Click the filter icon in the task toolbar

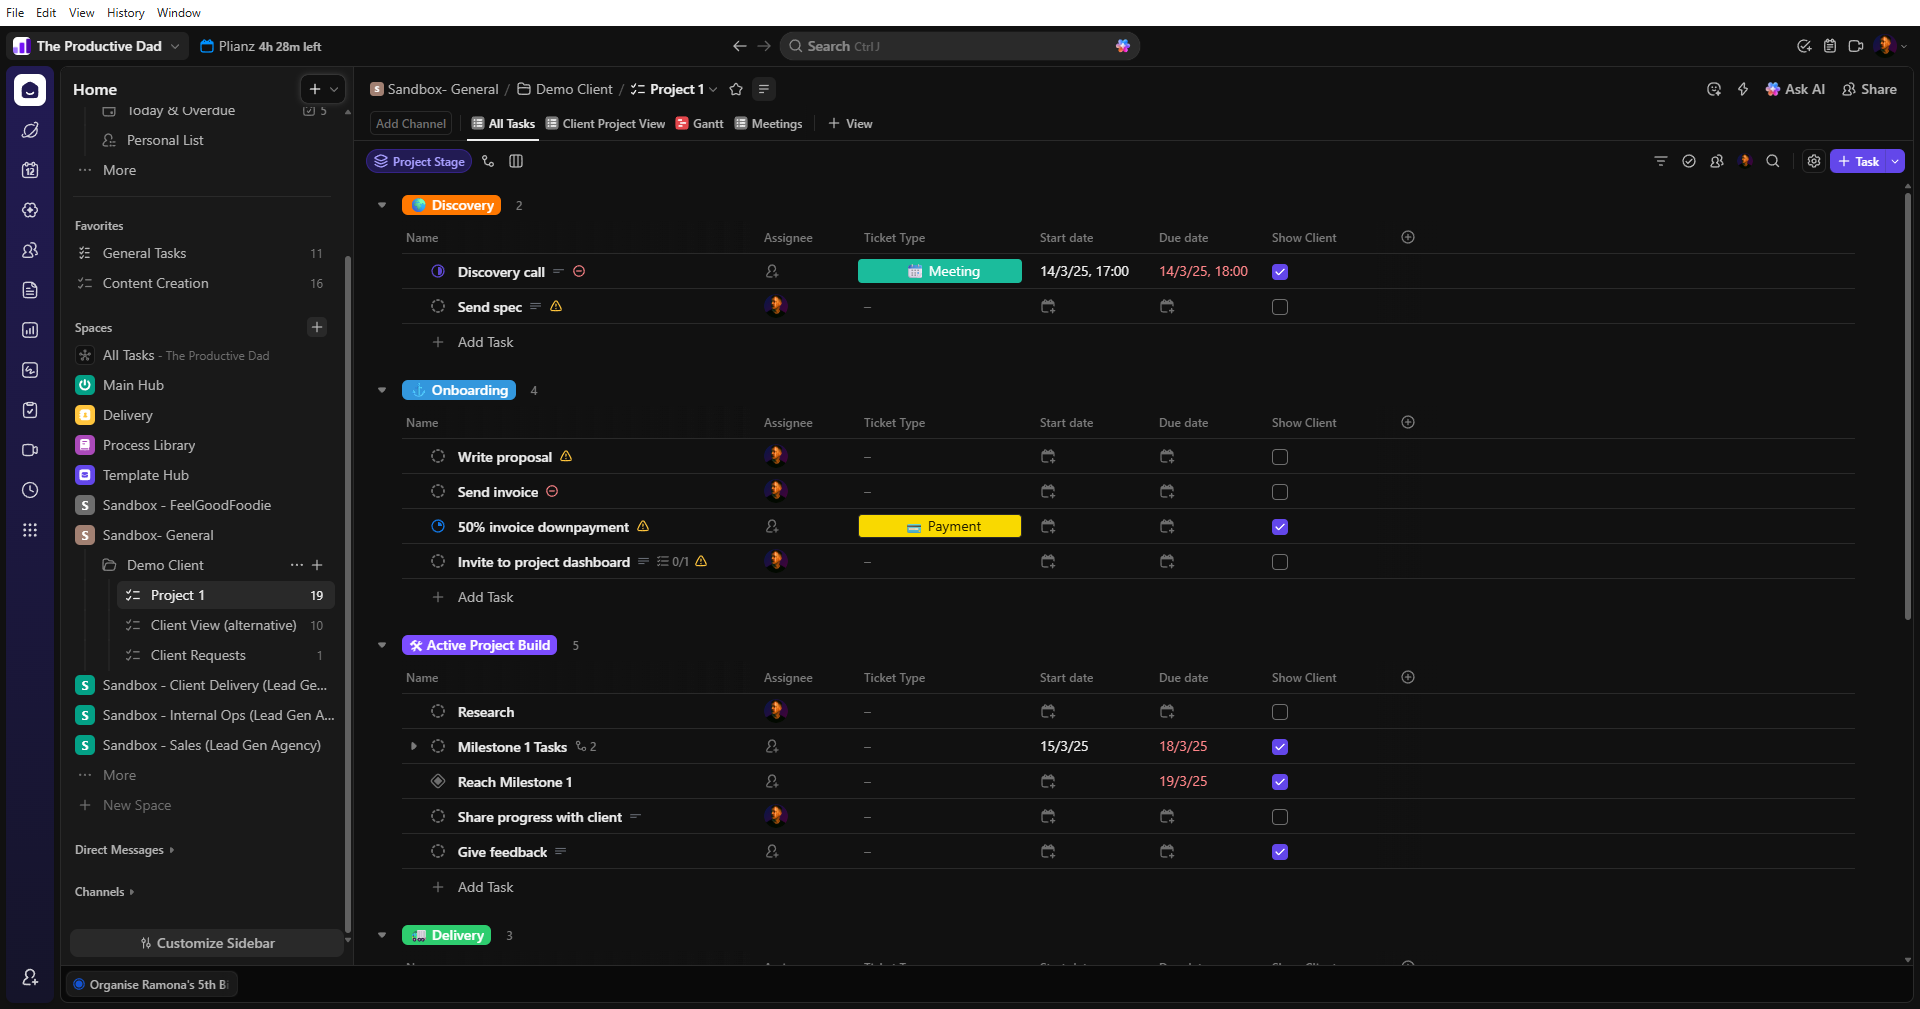[x=1661, y=161]
